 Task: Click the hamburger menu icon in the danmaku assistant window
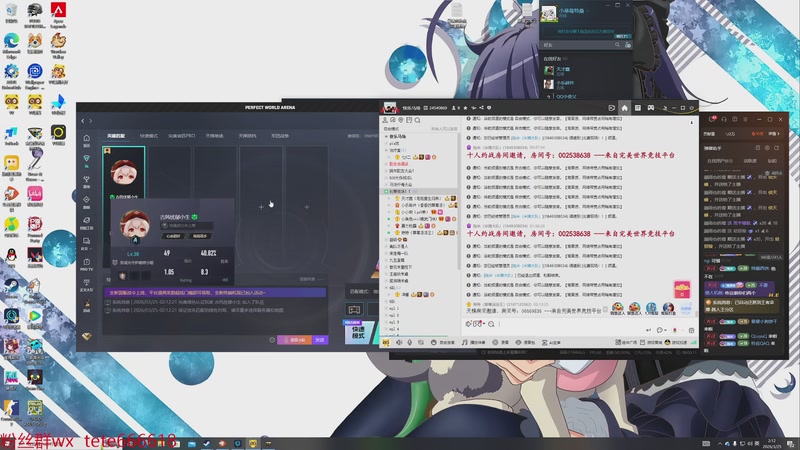(745, 119)
